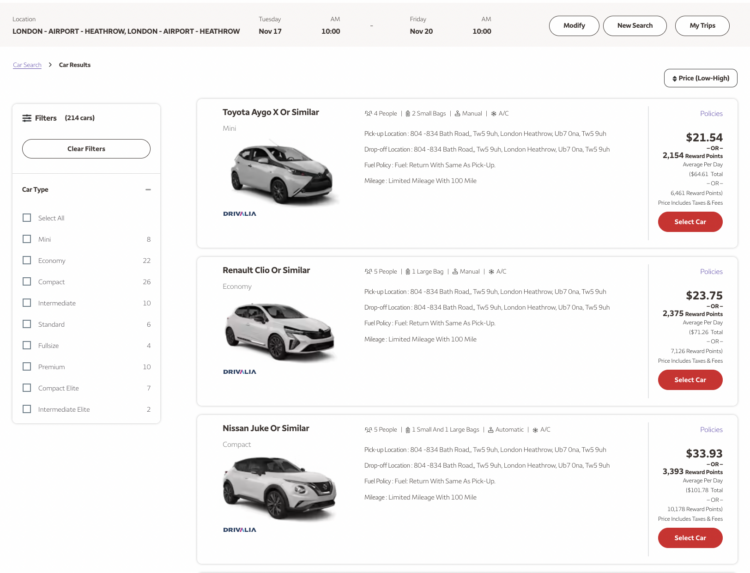Click the bag icon in Toyota Aygo X row
Image resolution: width=750 pixels, height=573 pixels.
coord(408,114)
